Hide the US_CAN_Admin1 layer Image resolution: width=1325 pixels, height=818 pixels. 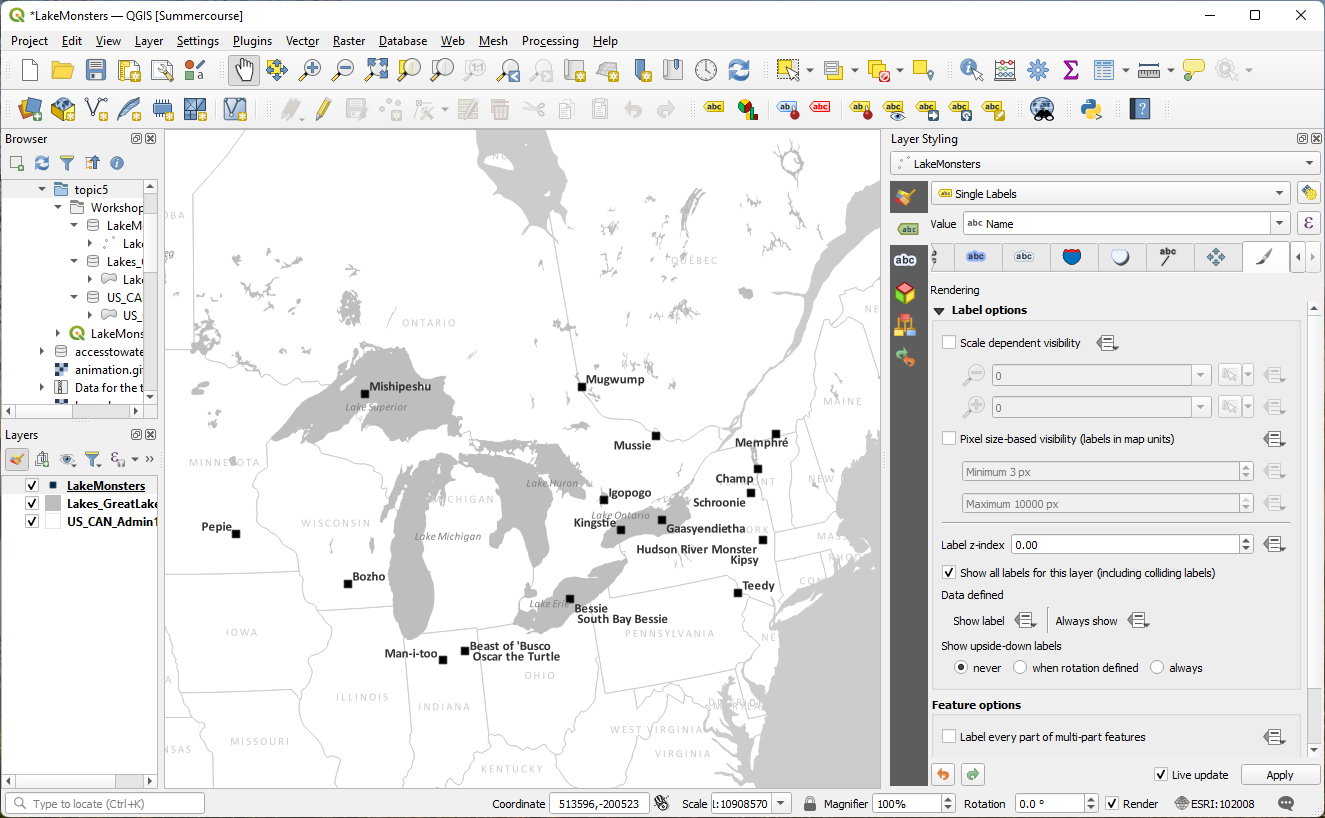31,521
